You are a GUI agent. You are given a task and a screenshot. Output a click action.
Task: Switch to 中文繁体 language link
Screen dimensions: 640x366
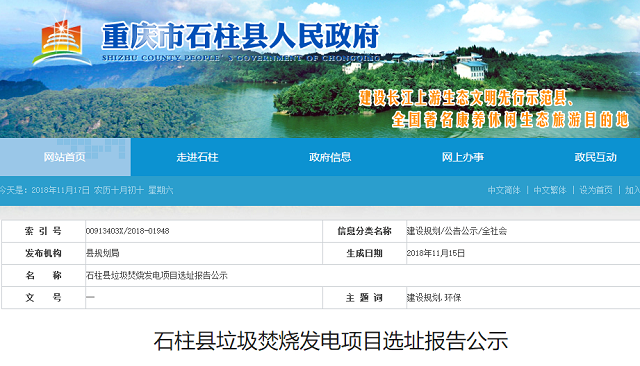(x=550, y=190)
